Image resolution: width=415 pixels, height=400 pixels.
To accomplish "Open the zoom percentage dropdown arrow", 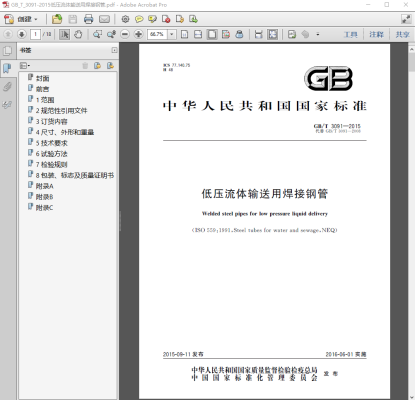I will pos(172,34).
